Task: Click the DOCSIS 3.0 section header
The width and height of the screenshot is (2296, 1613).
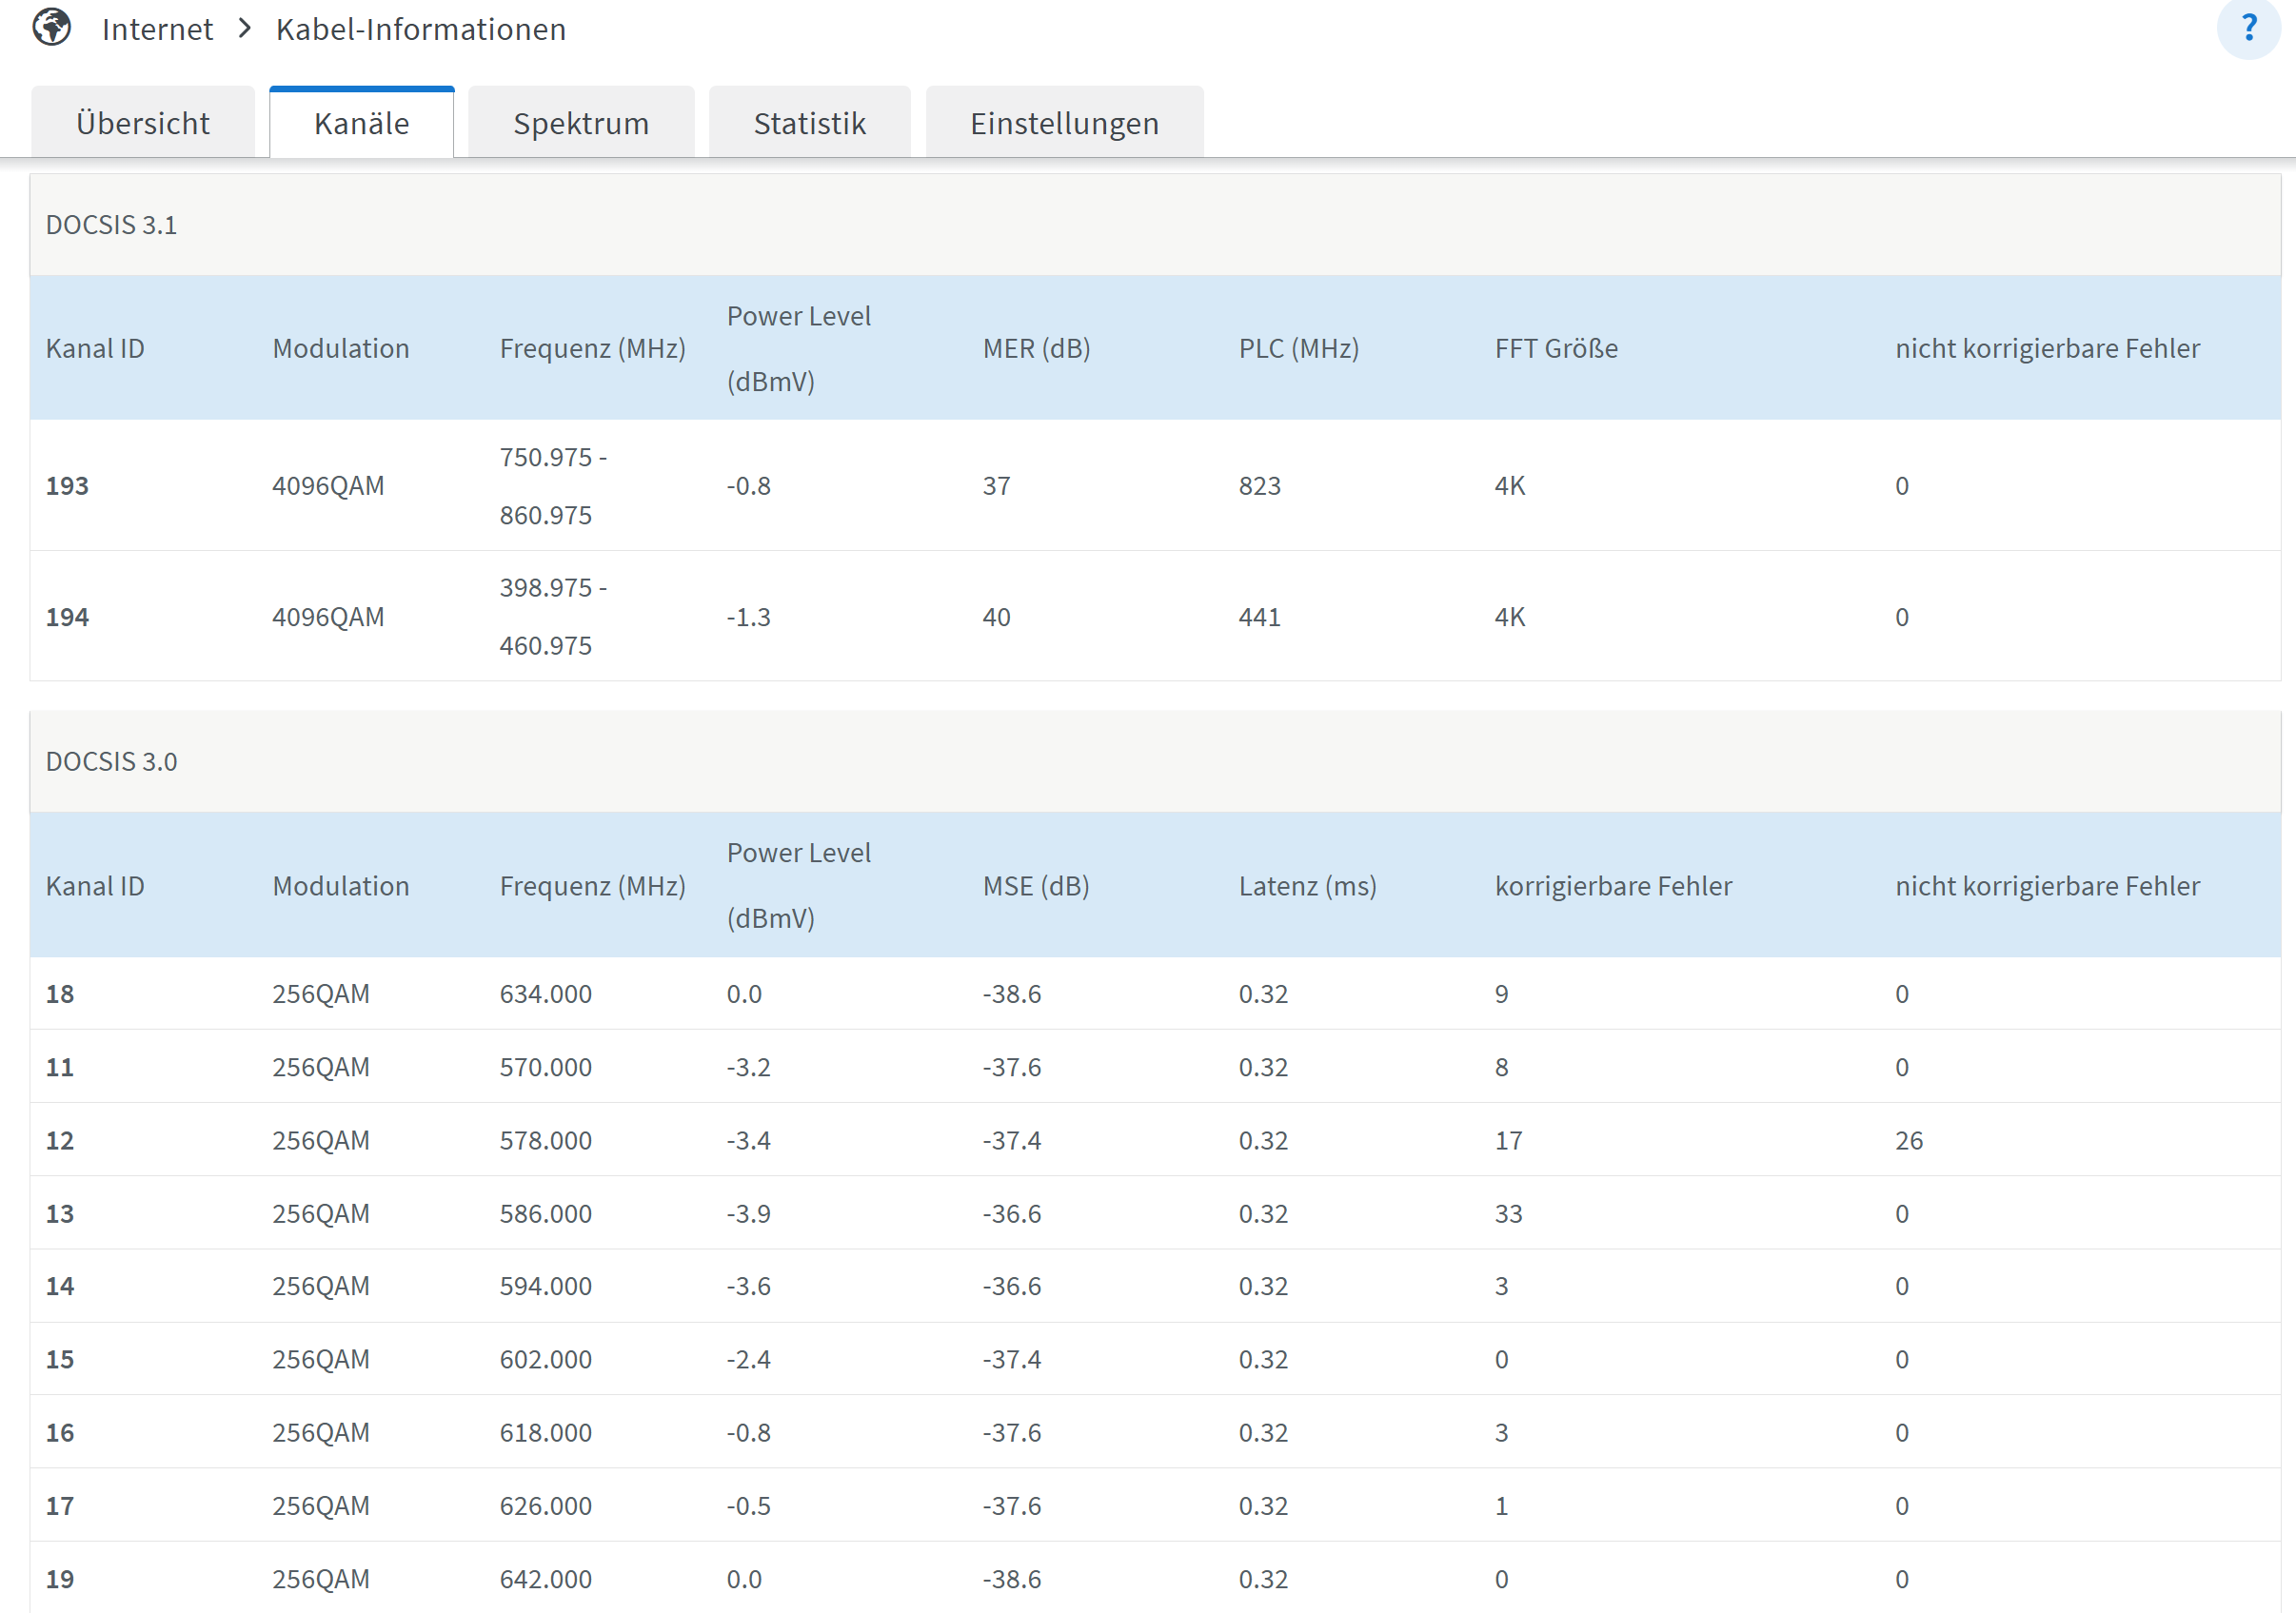Action: (111, 762)
